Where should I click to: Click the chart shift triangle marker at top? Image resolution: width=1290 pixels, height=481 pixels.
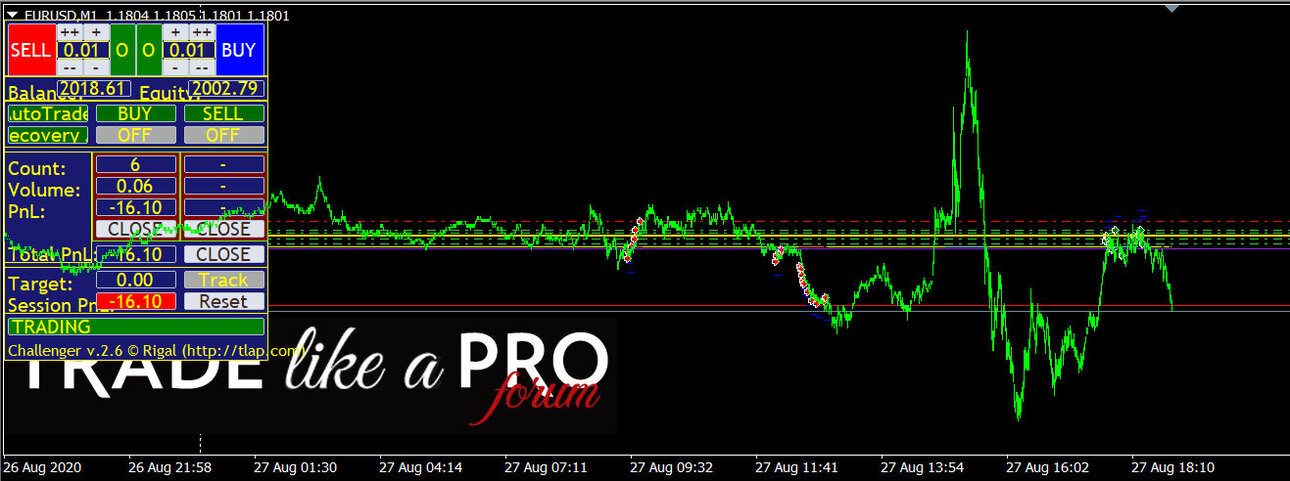click(x=1172, y=8)
